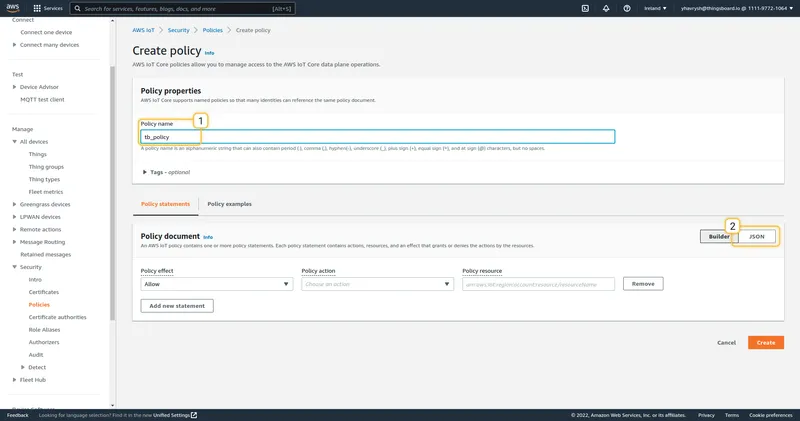Focus the AWS services search field
The image size is (800, 421).
tap(182, 9)
